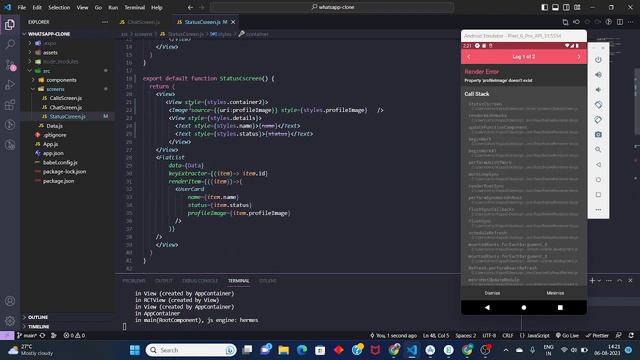The width and height of the screenshot is (640, 360).
Task: Open the Extensions view
Action: coord(10,104)
